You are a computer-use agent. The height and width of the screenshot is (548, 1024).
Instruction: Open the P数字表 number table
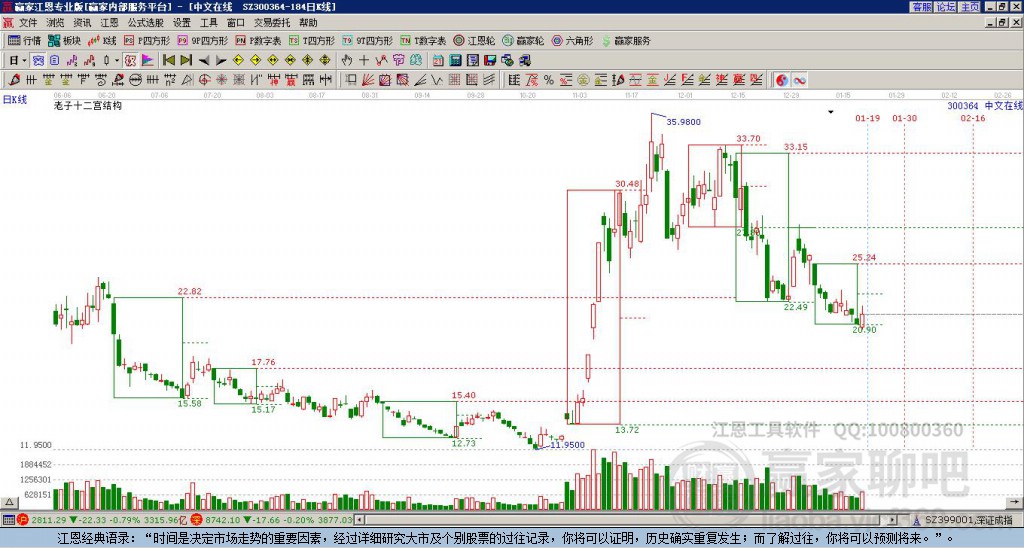(x=259, y=40)
